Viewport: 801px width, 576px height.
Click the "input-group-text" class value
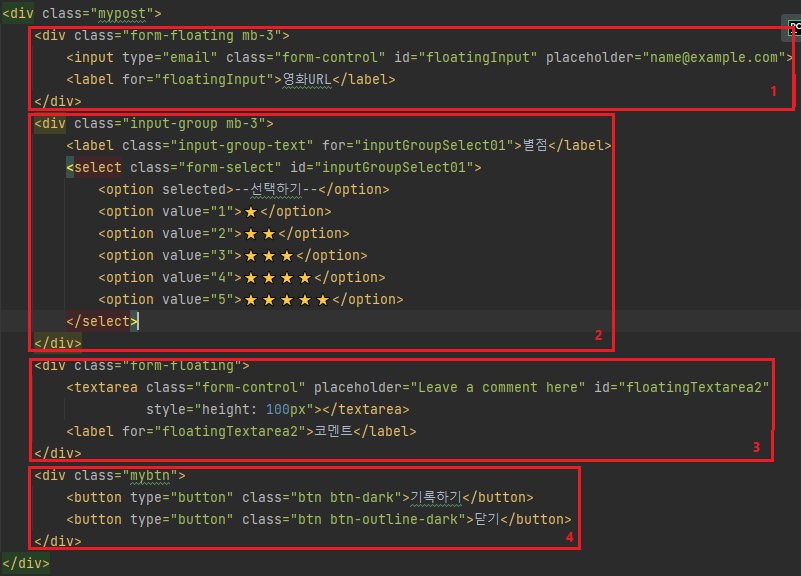pos(242,146)
